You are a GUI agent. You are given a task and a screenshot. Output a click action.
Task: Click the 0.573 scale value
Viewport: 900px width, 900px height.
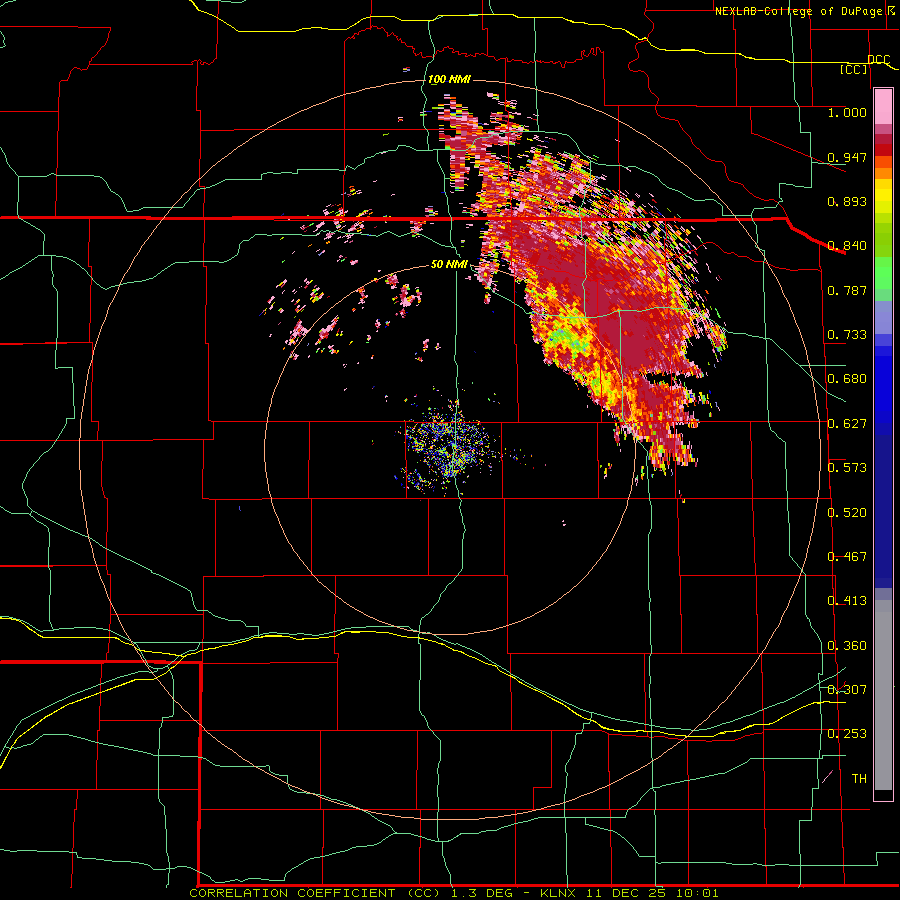pos(847,468)
